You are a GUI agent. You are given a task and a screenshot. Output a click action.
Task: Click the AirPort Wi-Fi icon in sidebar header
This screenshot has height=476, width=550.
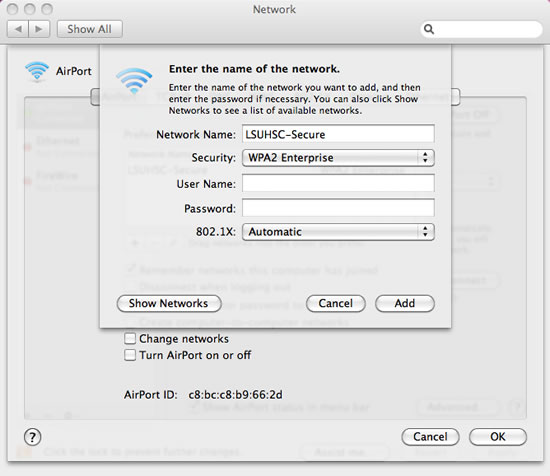[x=37, y=71]
